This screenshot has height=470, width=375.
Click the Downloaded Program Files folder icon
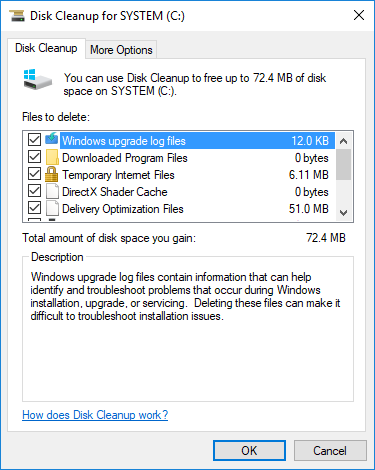pyautogui.click(x=52, y=157)
